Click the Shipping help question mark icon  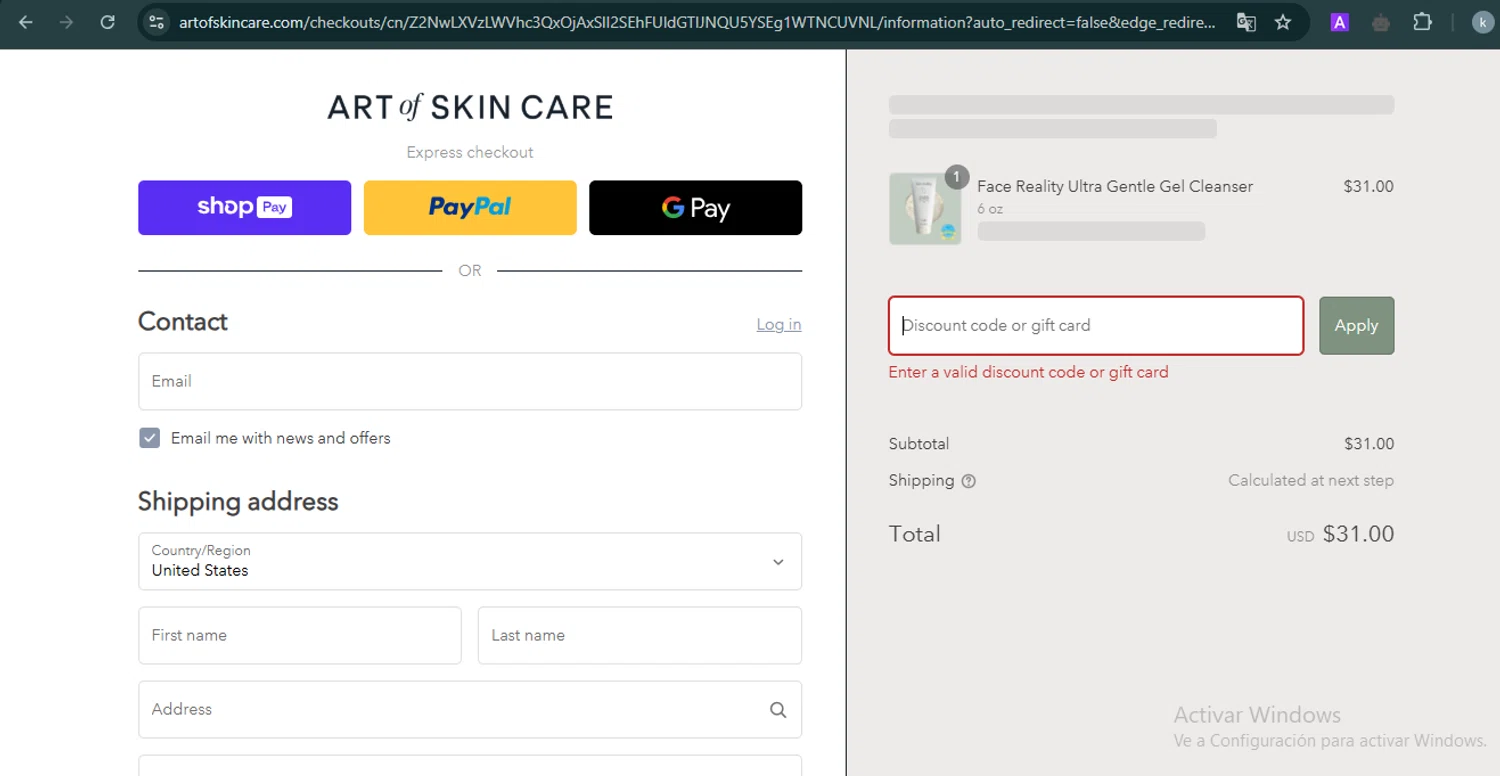coord(968,481)
